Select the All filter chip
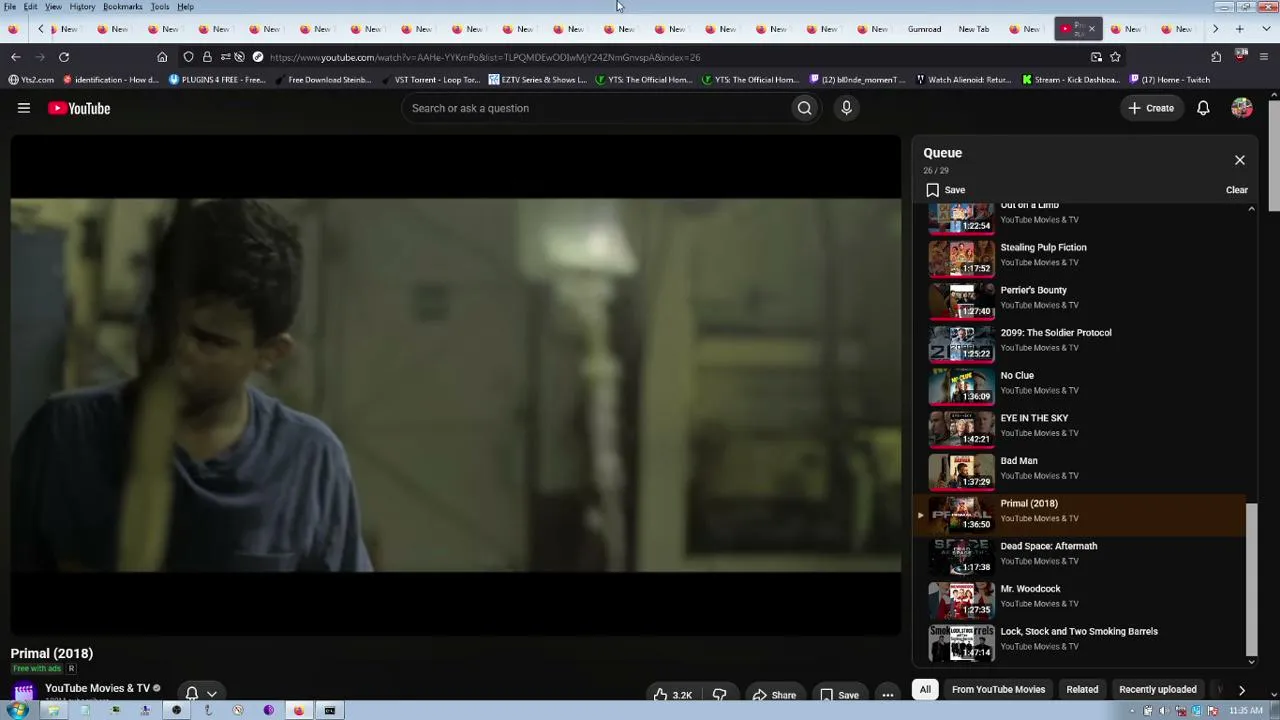 click(x=925, y=689)
